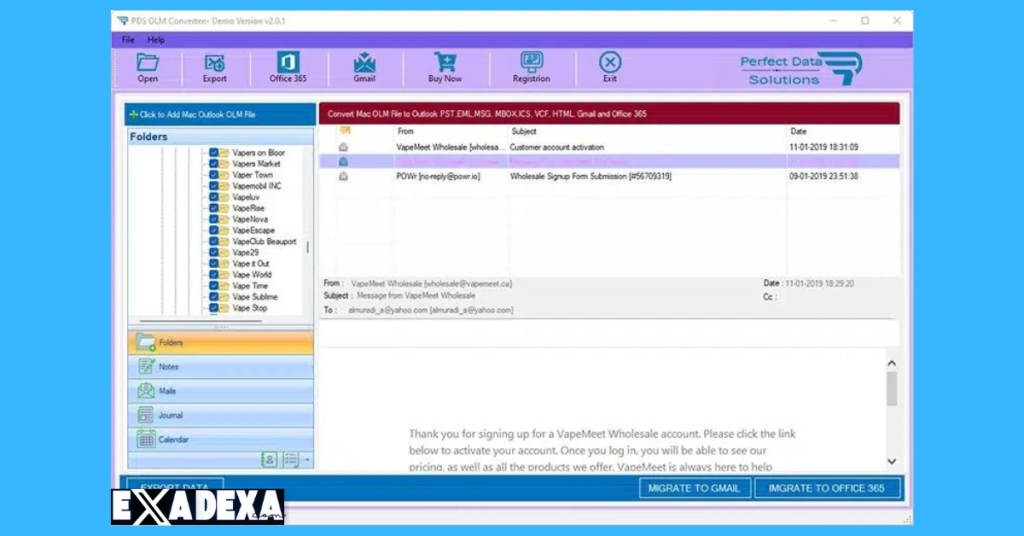Select the Vape Time folder
The width and height of the screenshot is (1024, 536).
tap(250, 286)
